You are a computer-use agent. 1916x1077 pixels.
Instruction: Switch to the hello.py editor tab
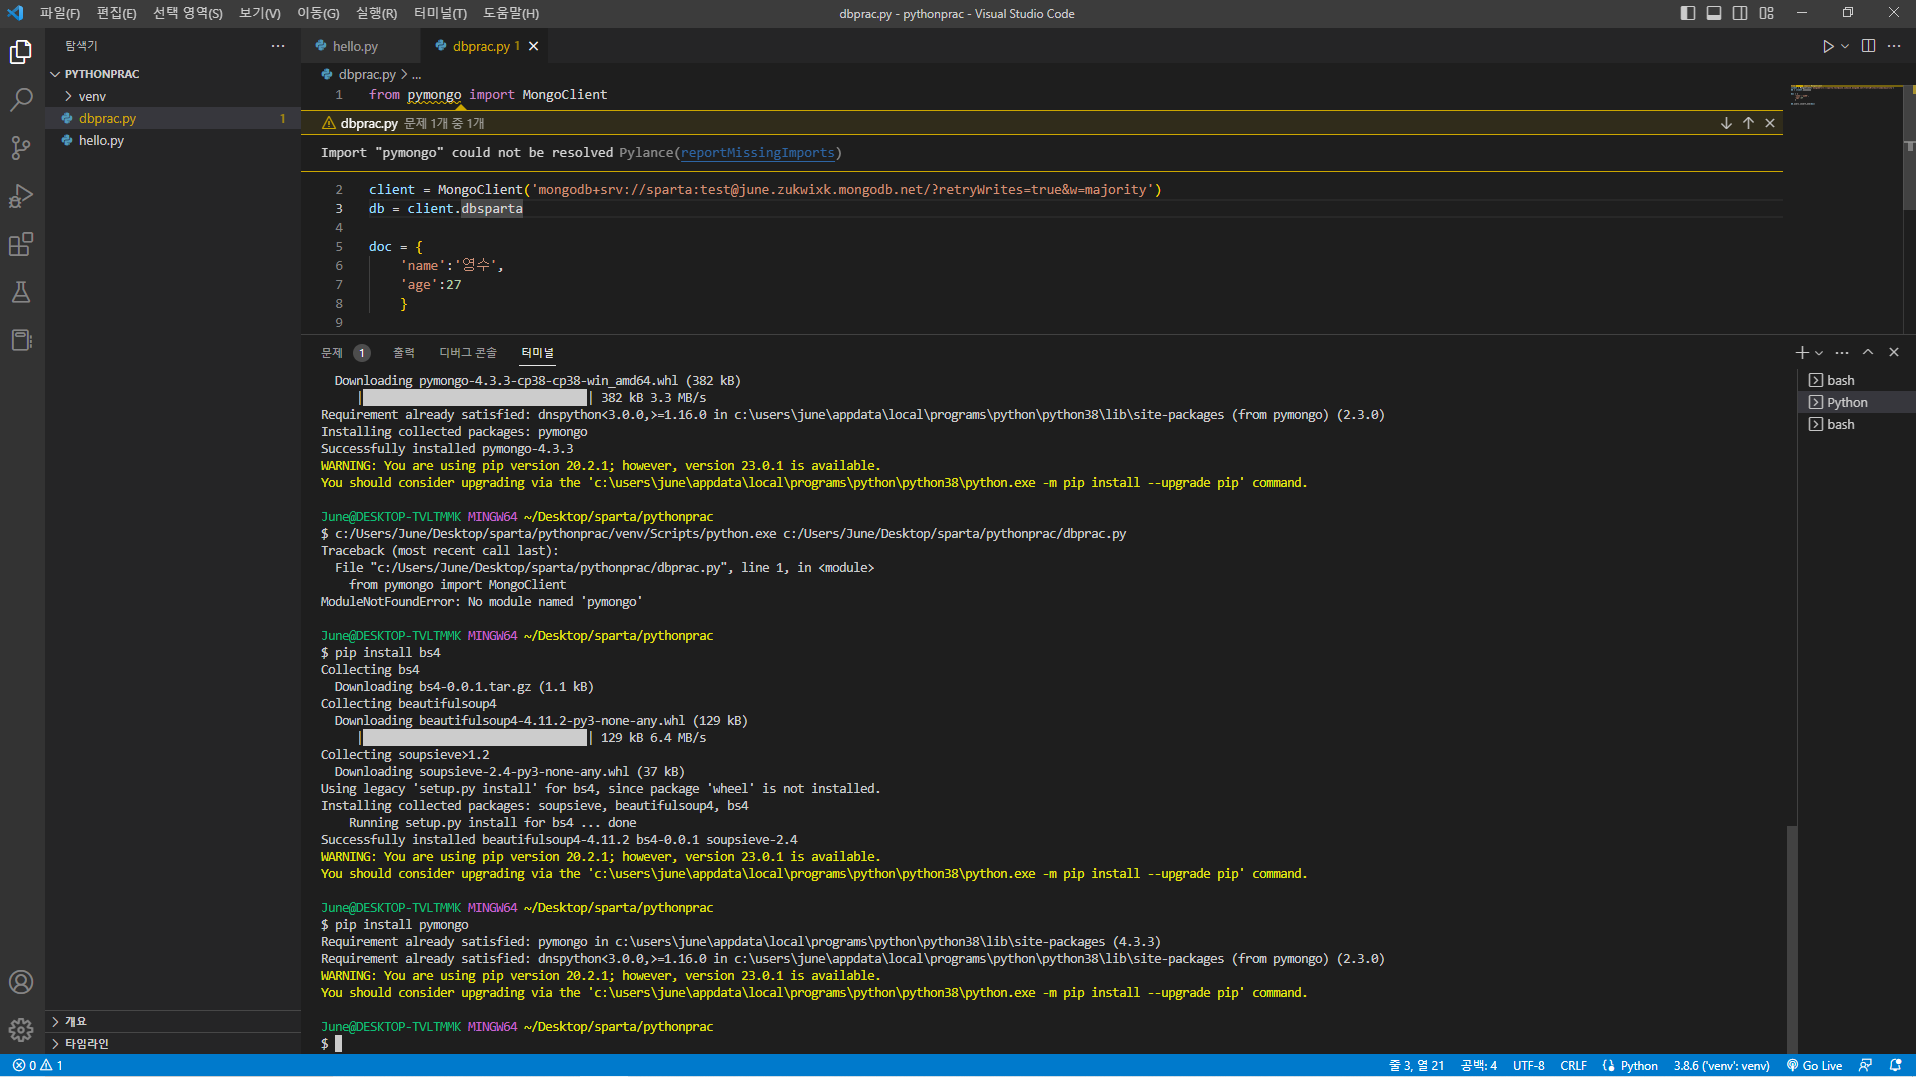(360, 46)
